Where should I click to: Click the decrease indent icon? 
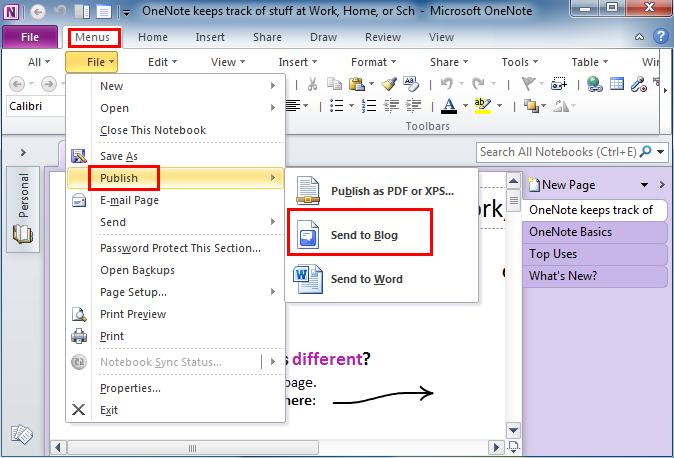point(391,105)
